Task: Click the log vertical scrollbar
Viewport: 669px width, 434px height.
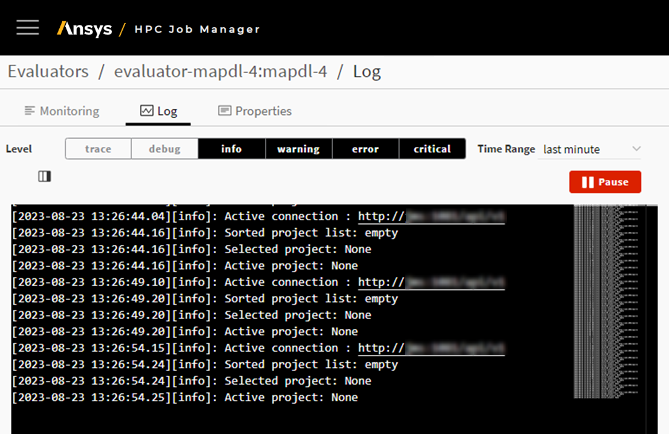Action: pyautogui.click(x=652, y=319)
